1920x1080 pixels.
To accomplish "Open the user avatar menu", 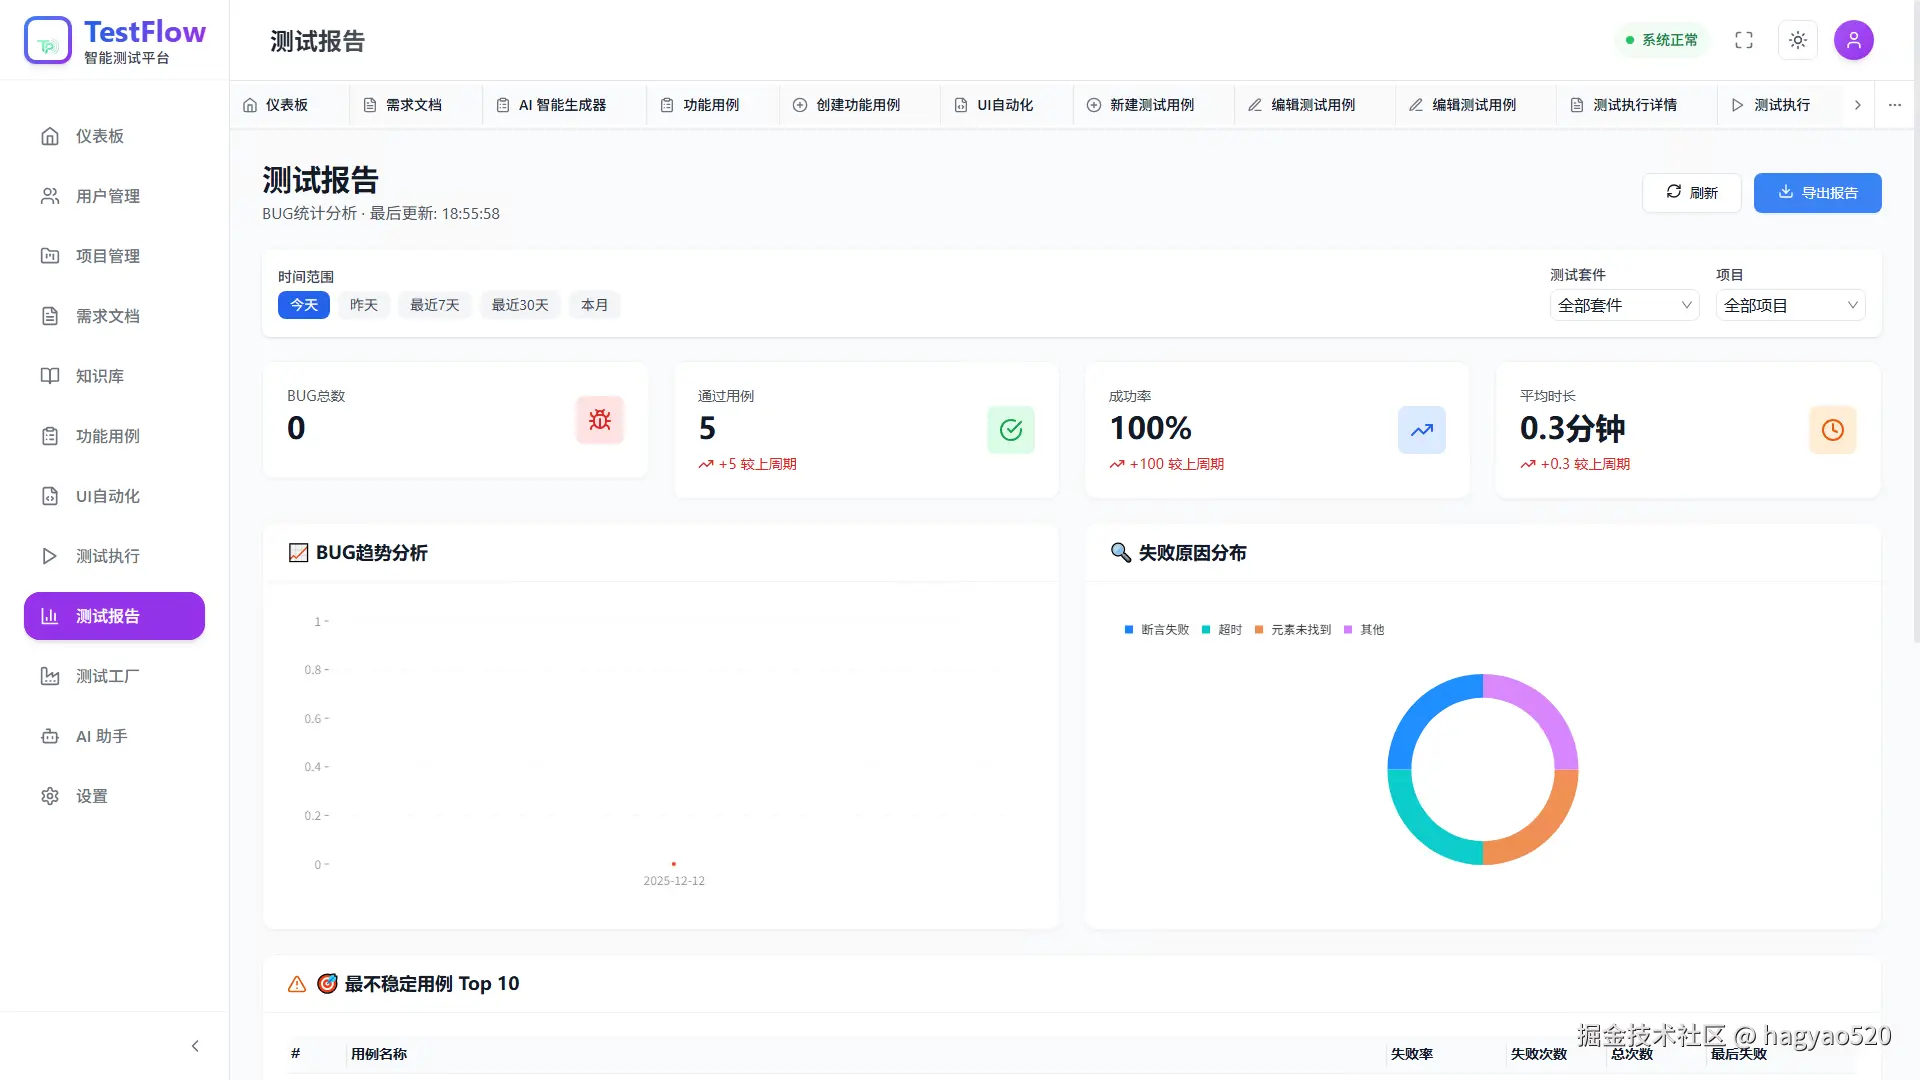I will (x=1854, y=40).
